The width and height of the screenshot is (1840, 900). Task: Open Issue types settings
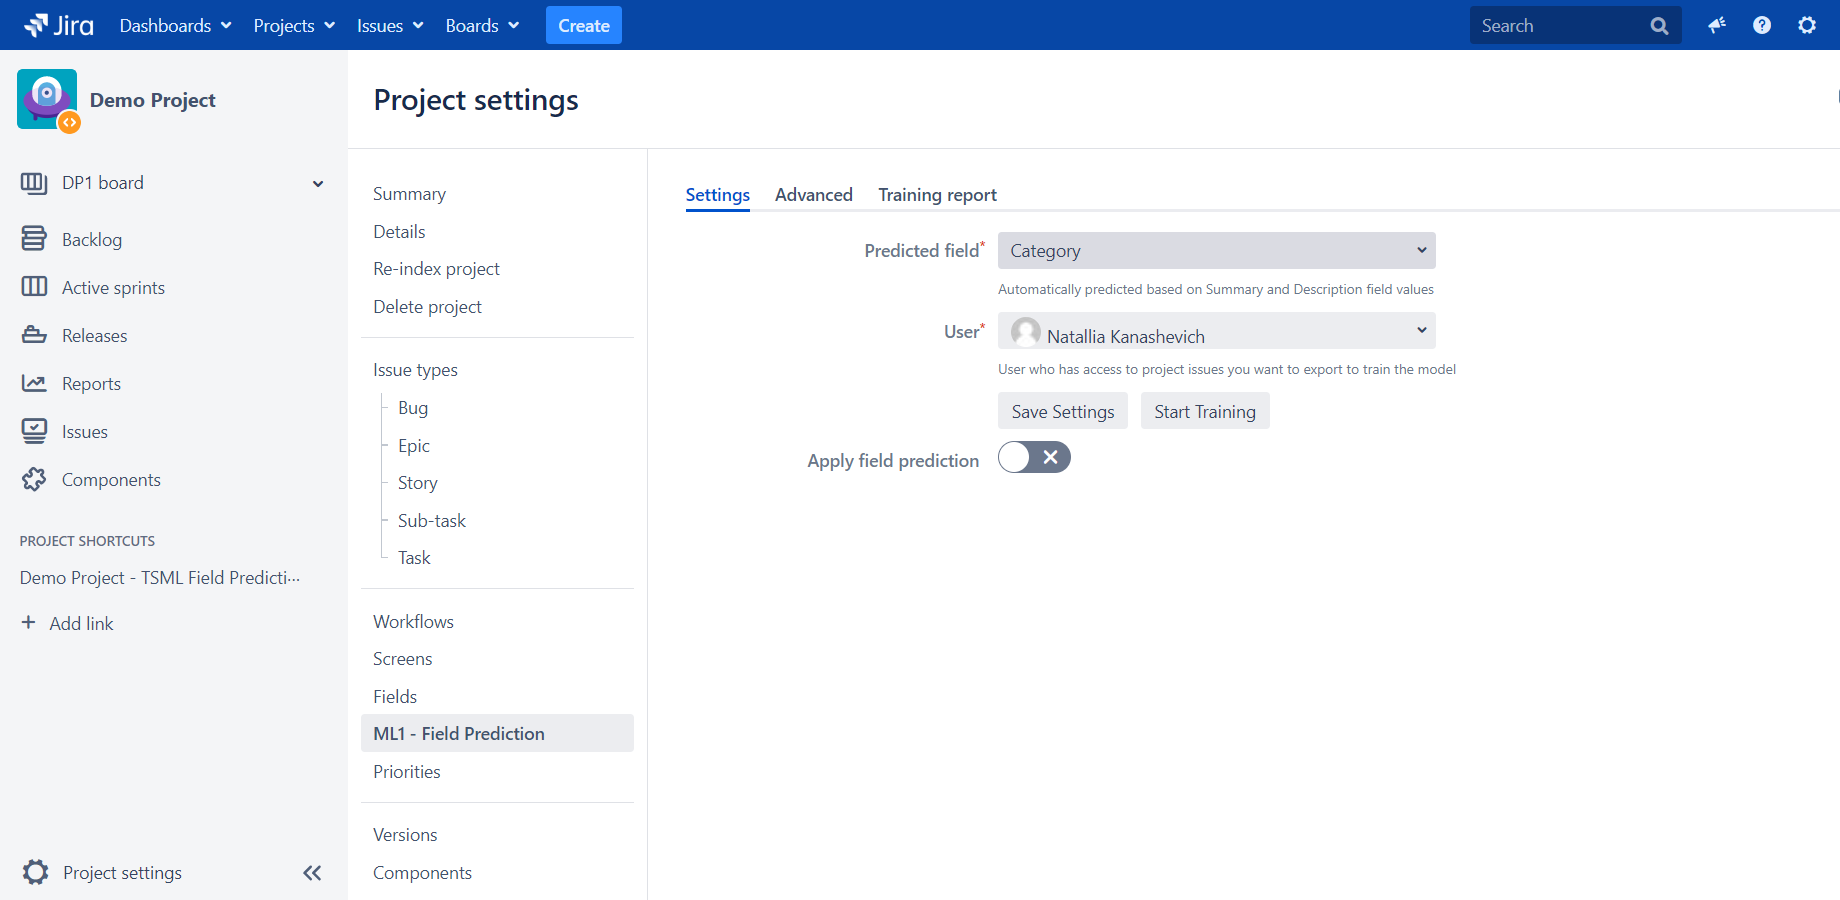[x=415, y=370]
